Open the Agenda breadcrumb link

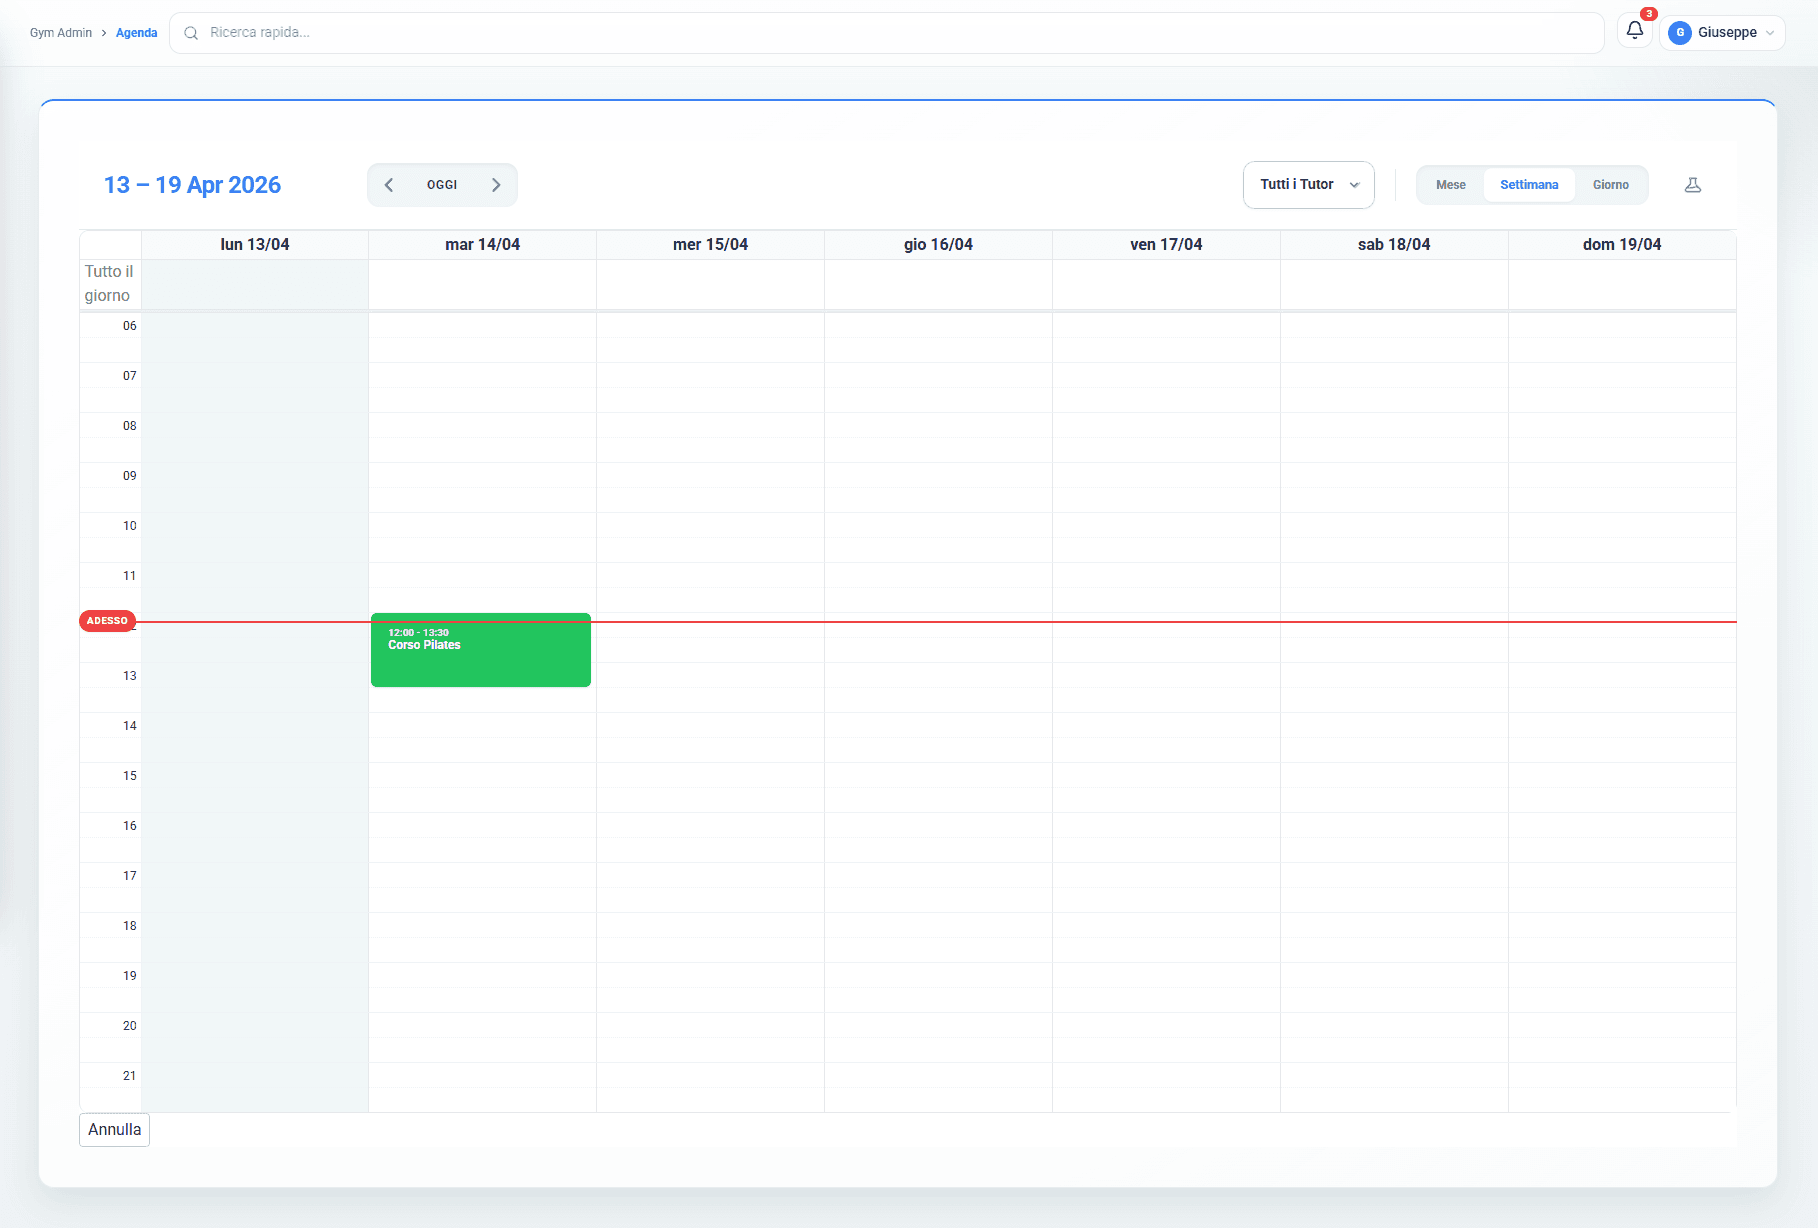coord(136,33)
